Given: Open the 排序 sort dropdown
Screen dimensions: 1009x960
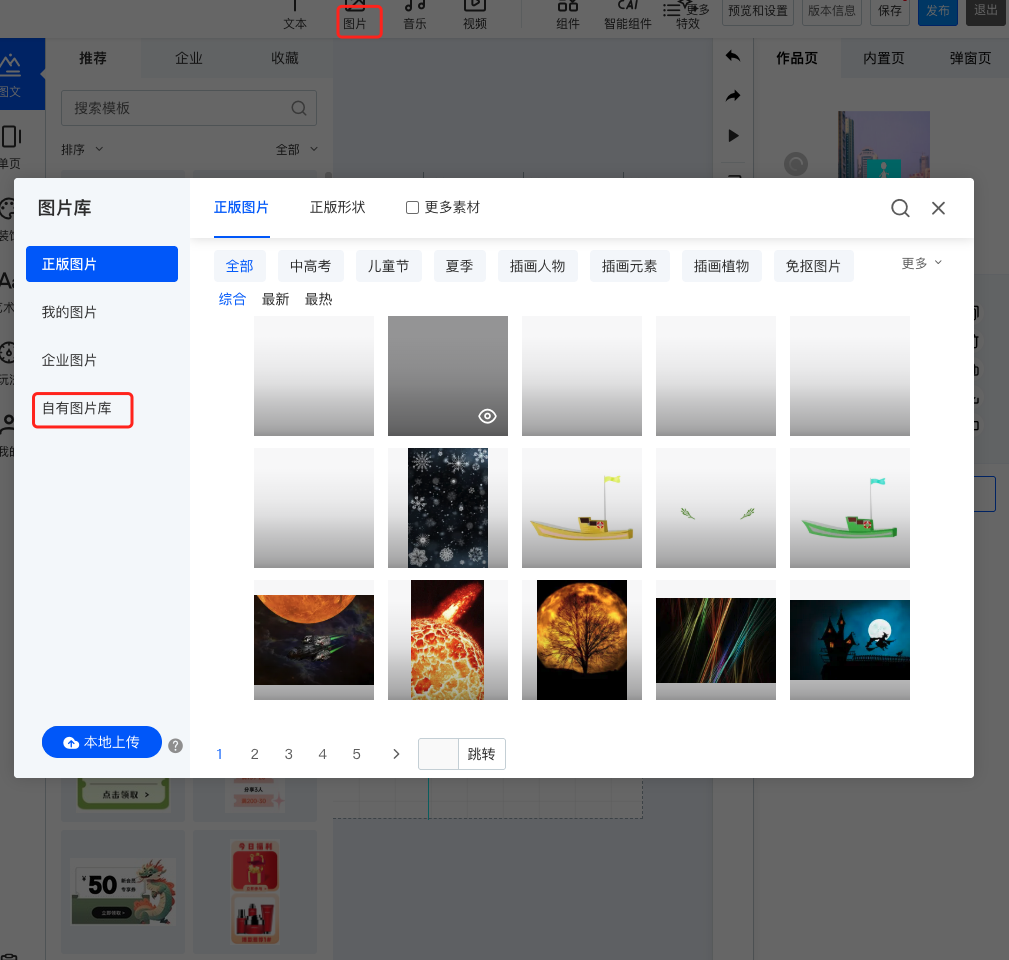Looking at the screenshot, I should (x=82, y=149).
